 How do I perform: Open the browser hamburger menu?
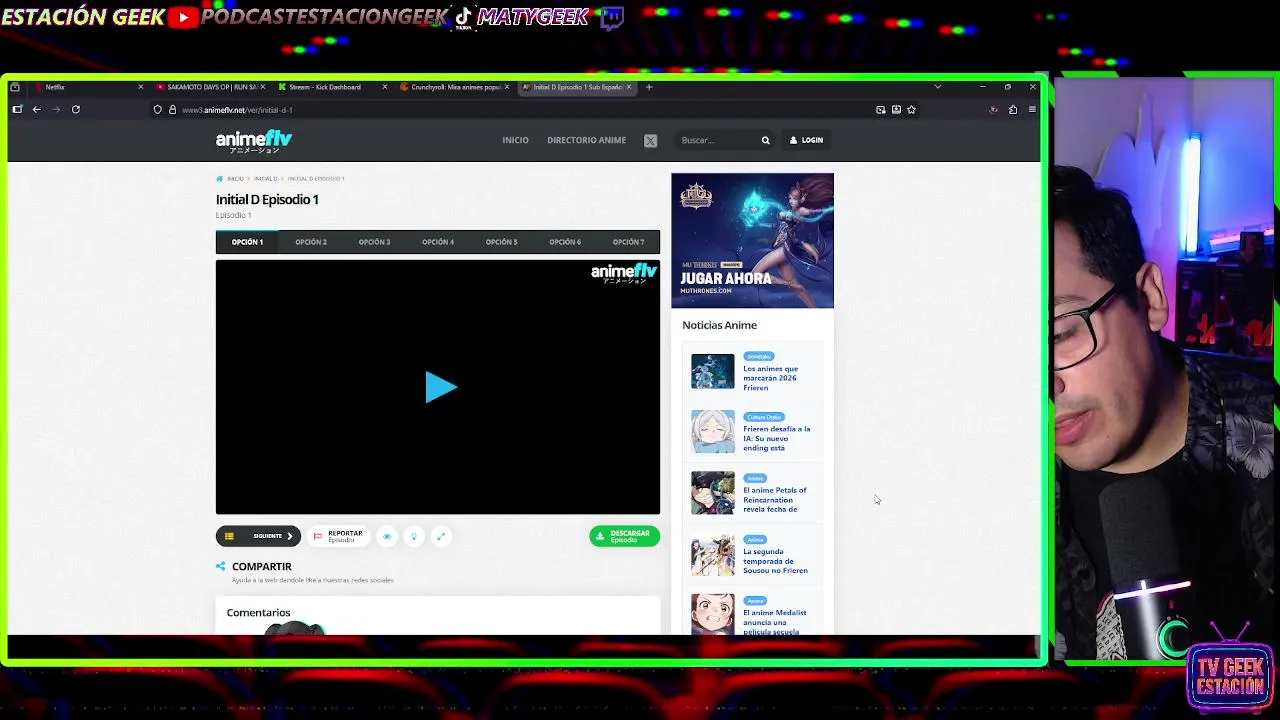point(1032,110)
